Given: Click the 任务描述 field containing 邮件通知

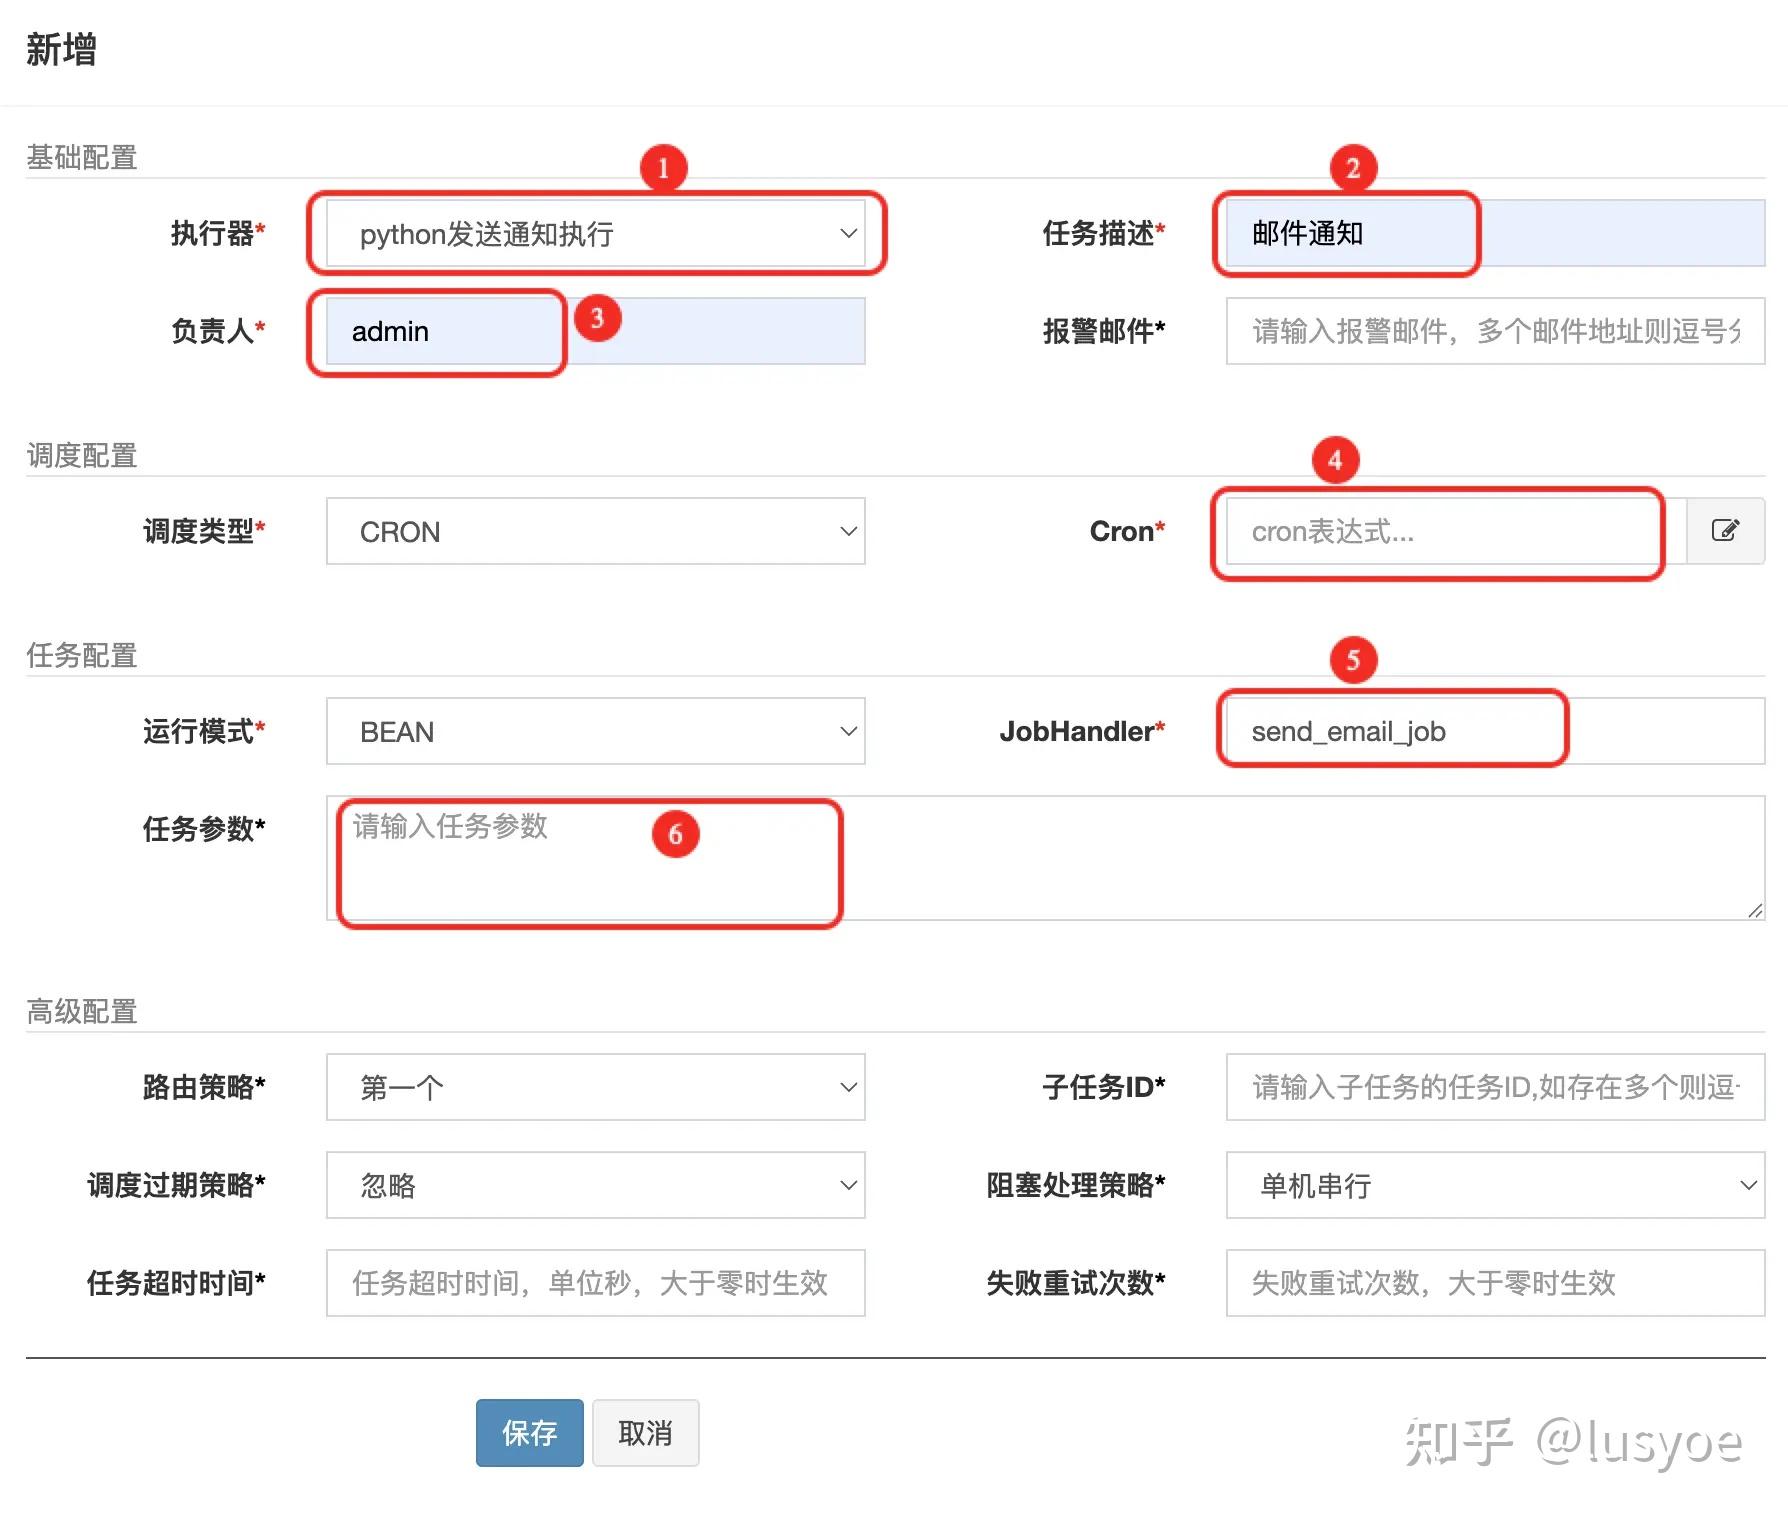Looking at the screenshot, I should pos(1347,233).
